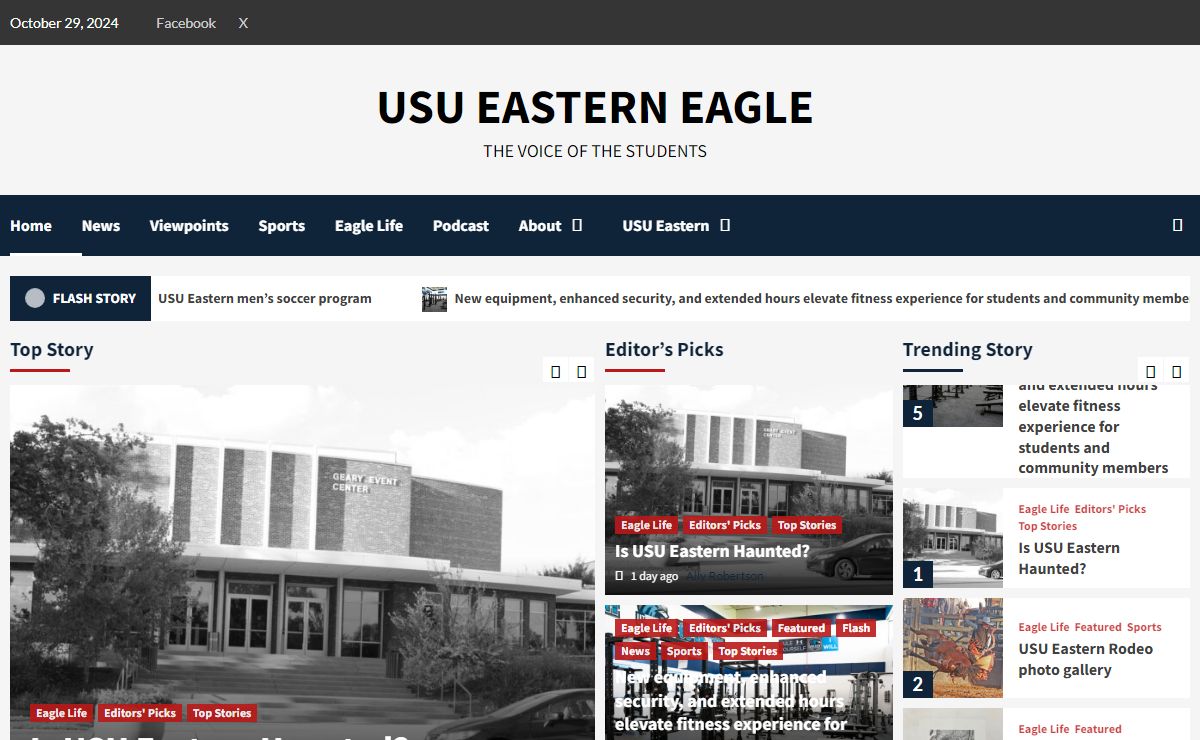Open the Viewpoints menu item
The image size is (1200, 740).
(189, 226)
